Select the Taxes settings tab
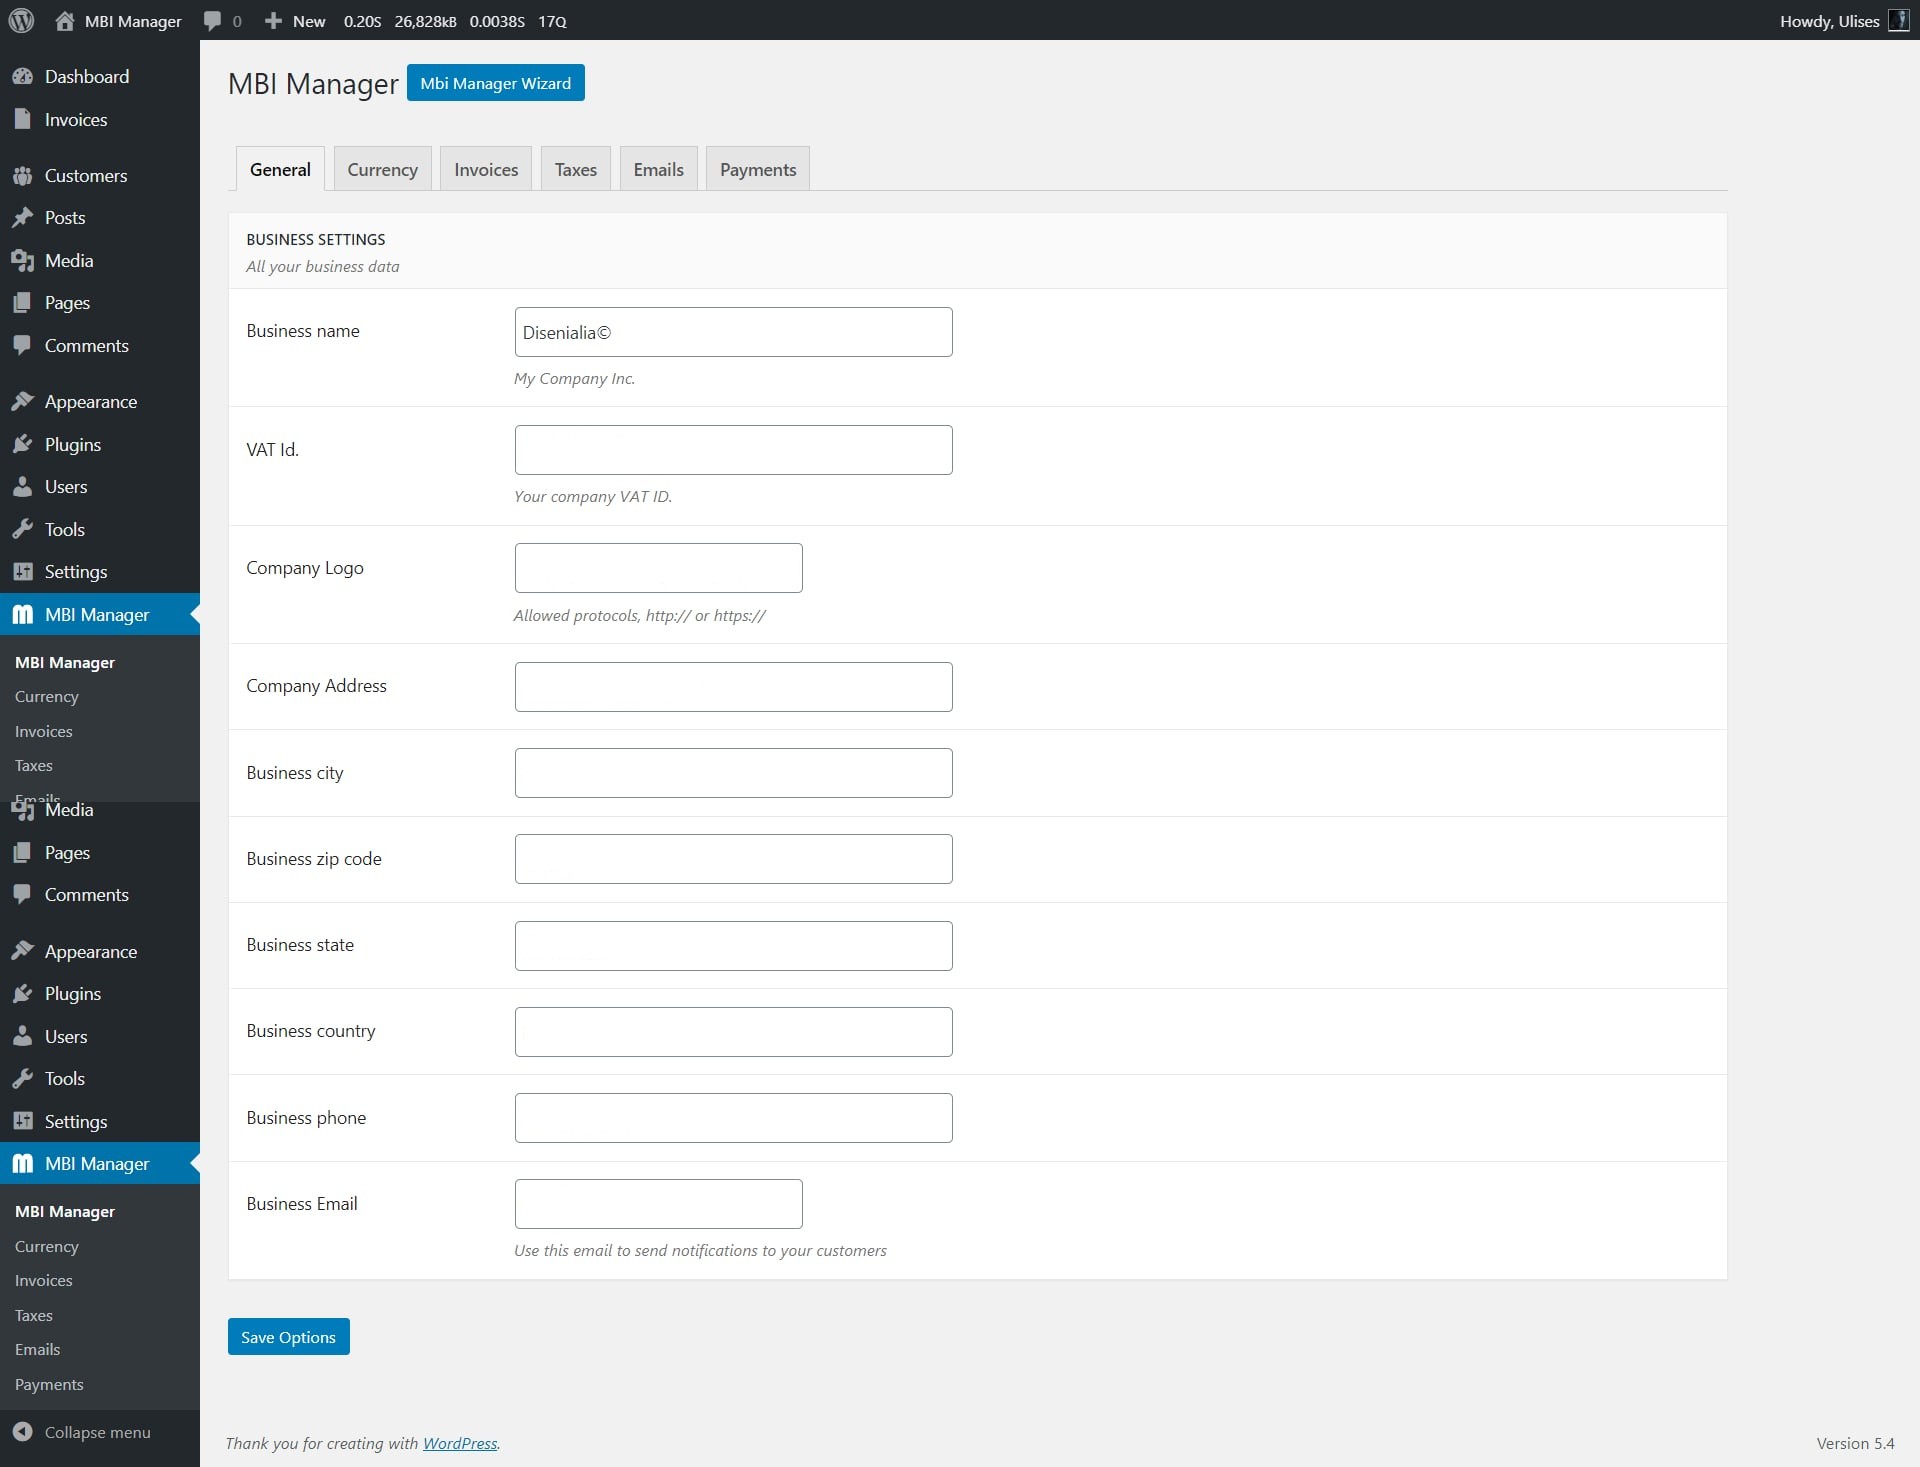 point(575,170)
